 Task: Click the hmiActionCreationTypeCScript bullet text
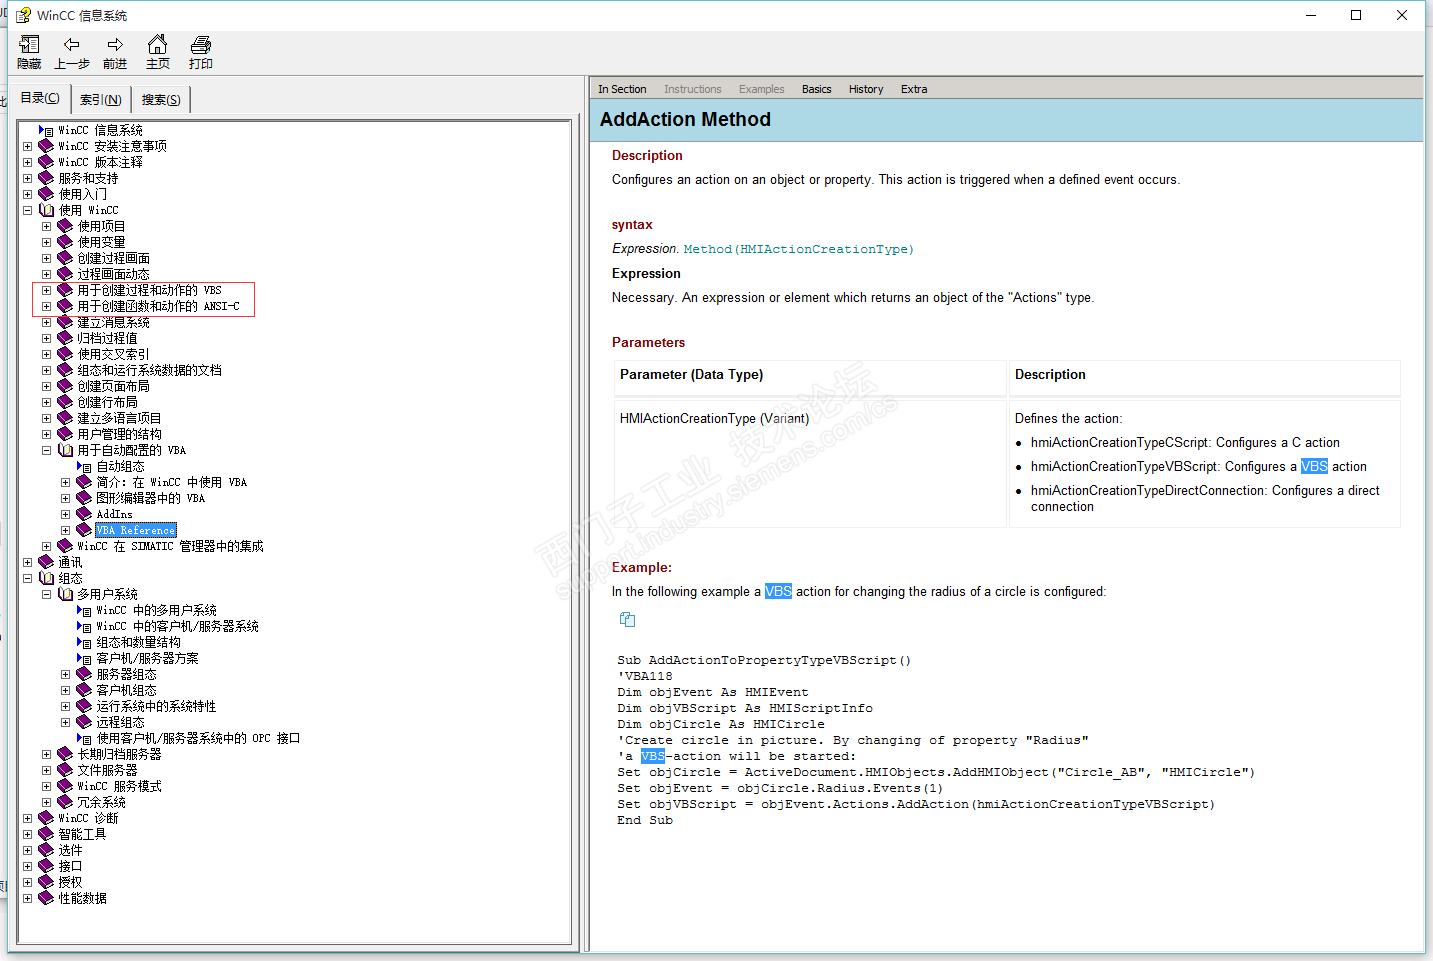pos(1185,442)
